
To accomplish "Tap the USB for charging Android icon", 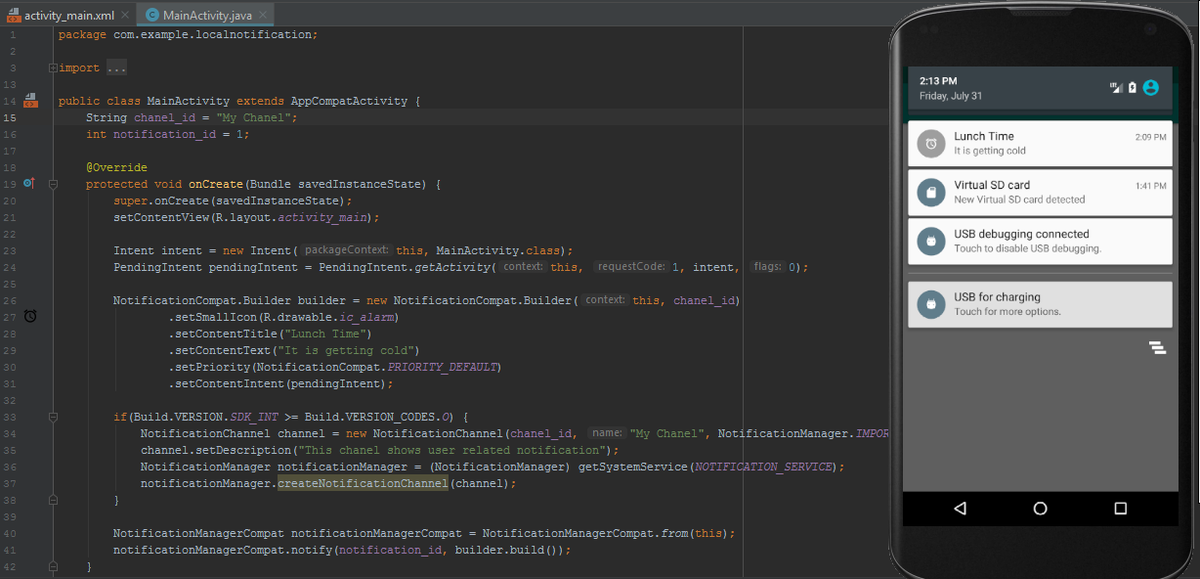I will pos(931,304).
